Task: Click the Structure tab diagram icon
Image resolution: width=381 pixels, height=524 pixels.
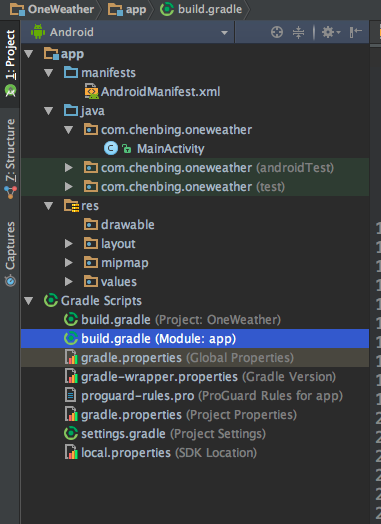Action: click(10, 192)
